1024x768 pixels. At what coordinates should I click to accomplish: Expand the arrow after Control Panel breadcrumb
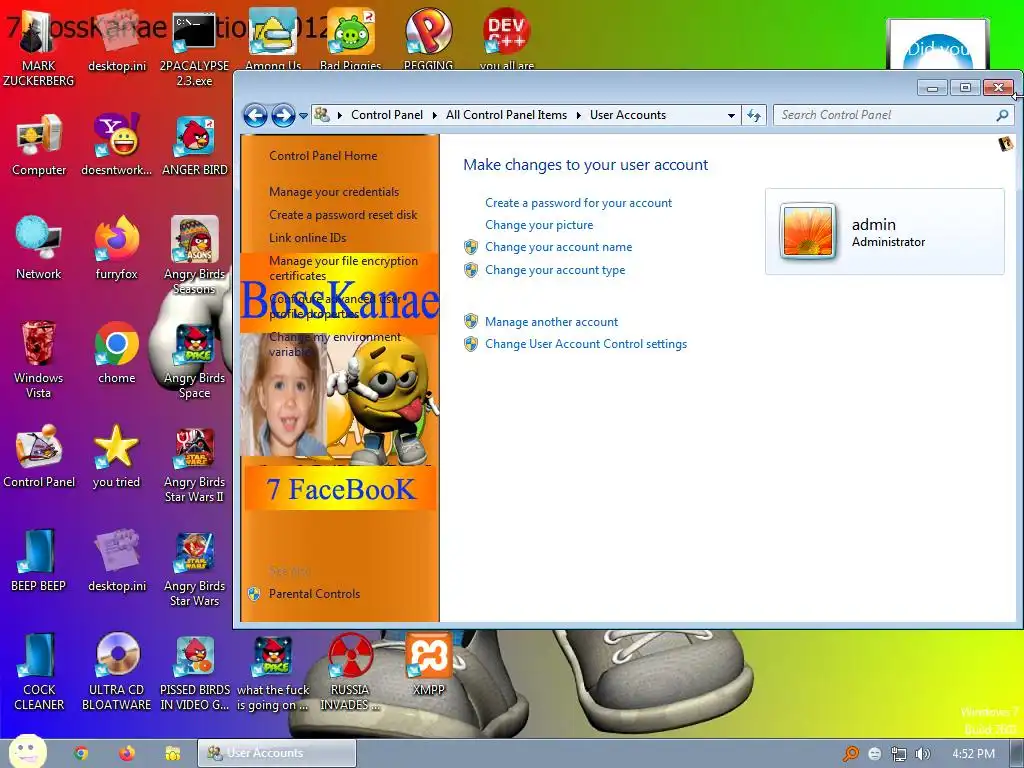[x=434, y=116]
